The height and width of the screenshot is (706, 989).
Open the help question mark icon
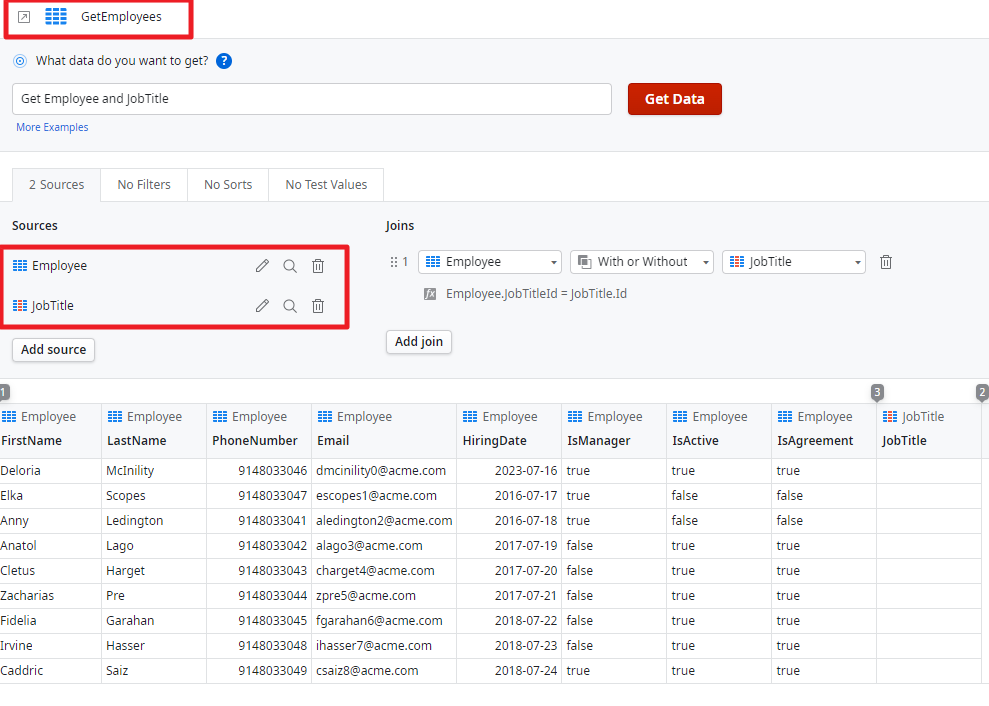[x=224, y=61]
